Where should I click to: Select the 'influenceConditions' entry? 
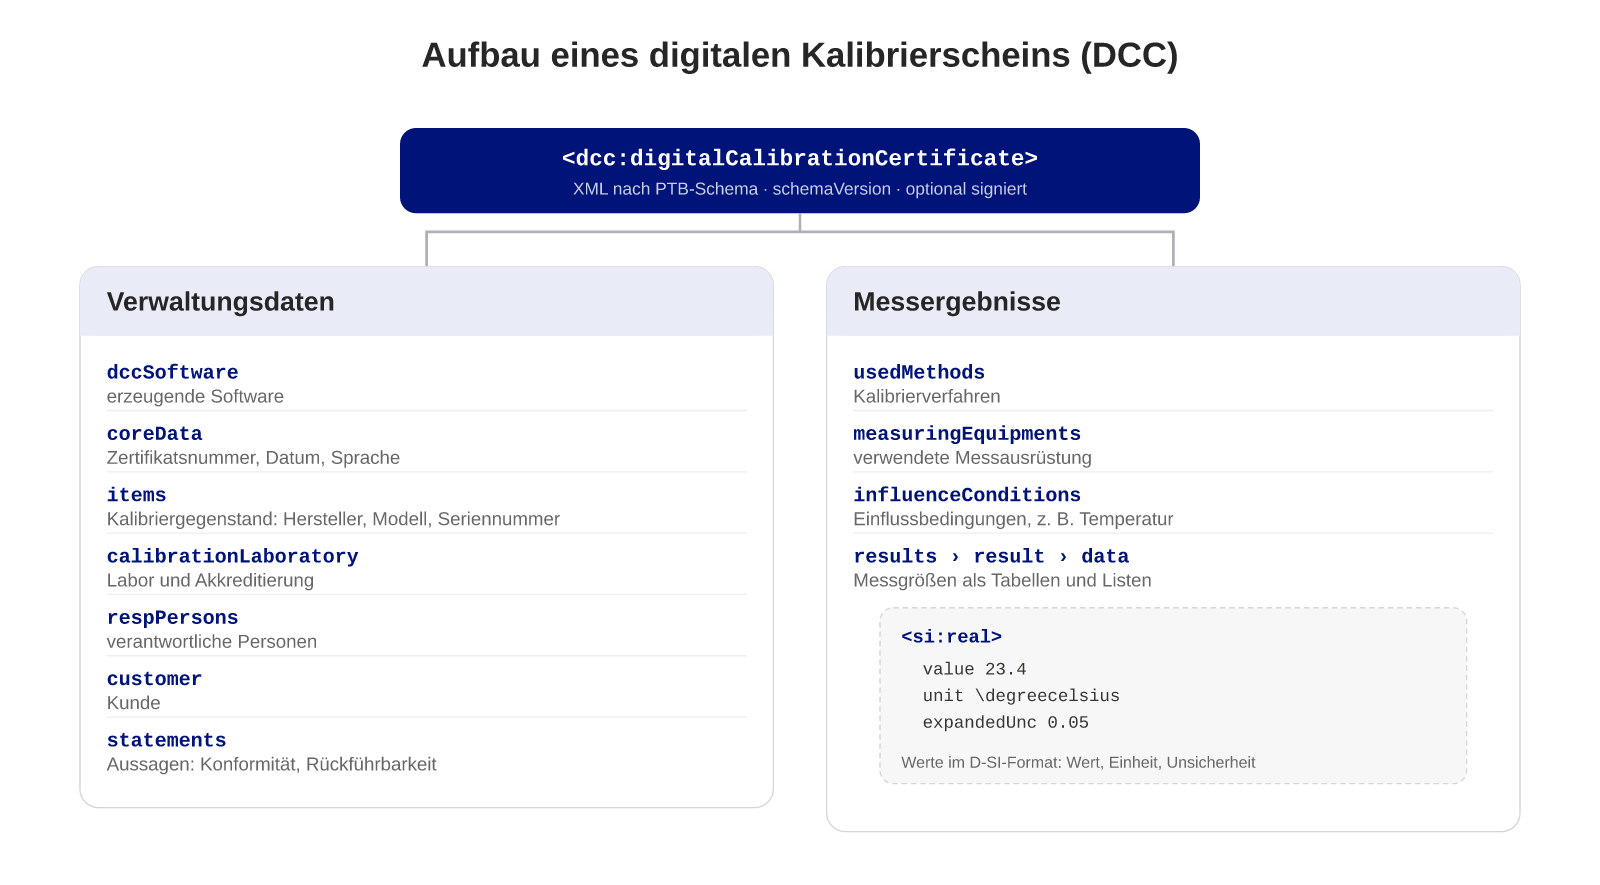[x=967, y=494]
